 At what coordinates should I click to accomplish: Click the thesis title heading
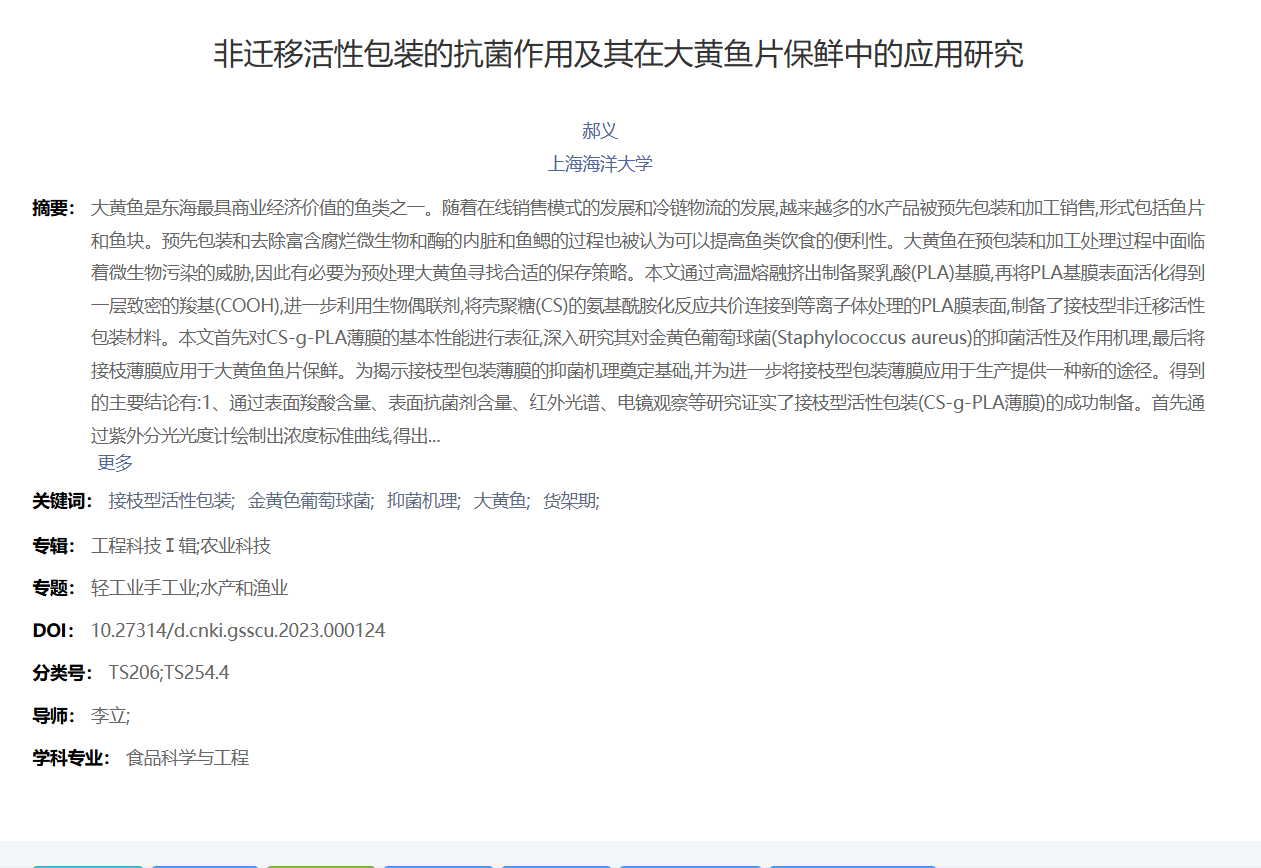click(618, 54)
